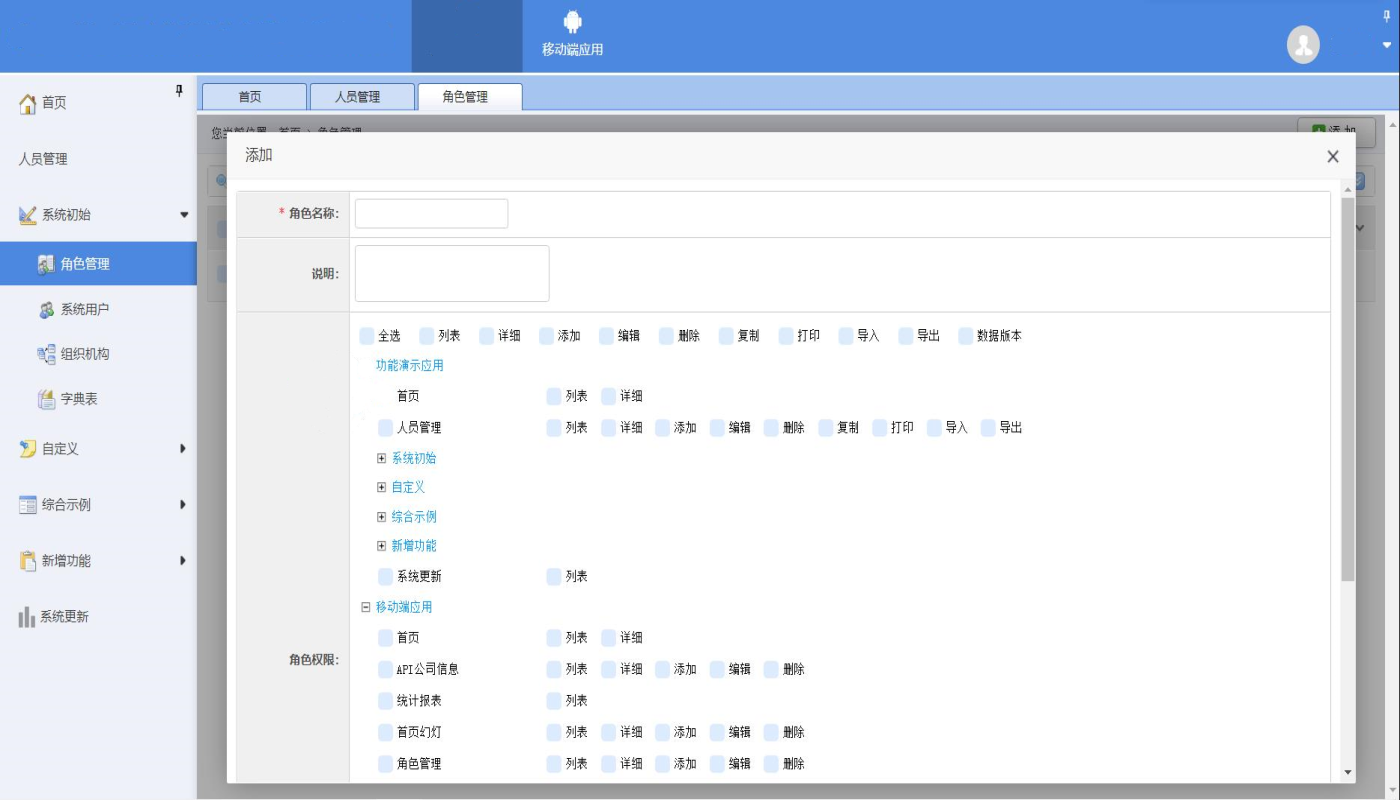This screenshot has height=800, width=1400.
Task: Switch to the 首页 tab
Action: point(254,97)
